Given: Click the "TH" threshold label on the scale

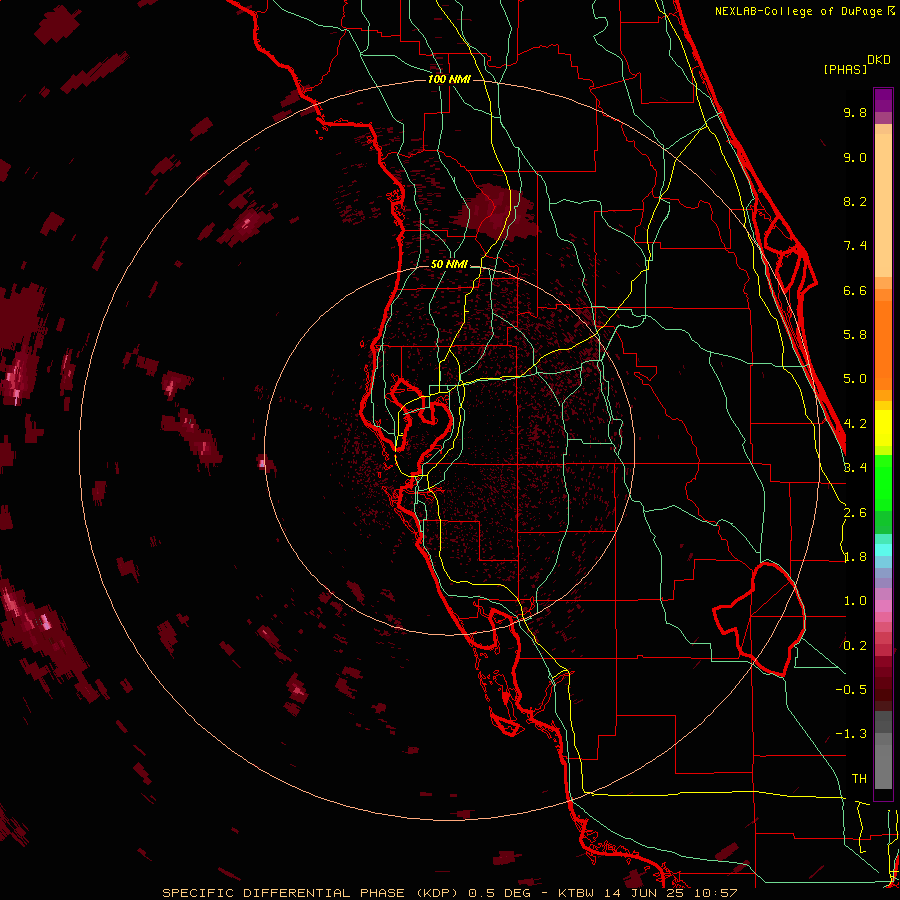Looking at the screenshot, I should pos(859,779).
